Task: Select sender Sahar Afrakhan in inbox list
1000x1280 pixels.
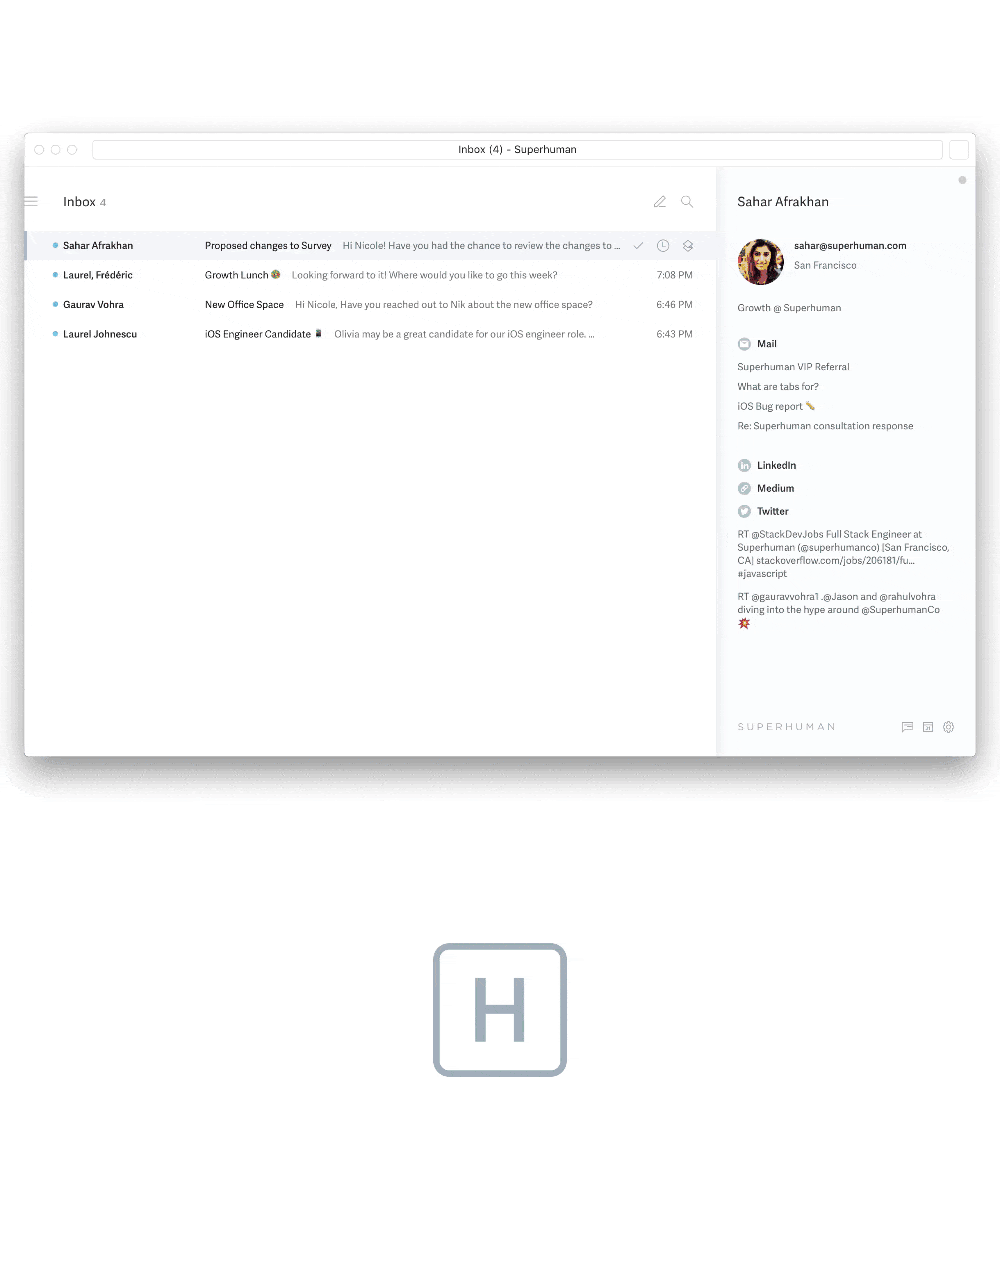Action: pos(98,246)
